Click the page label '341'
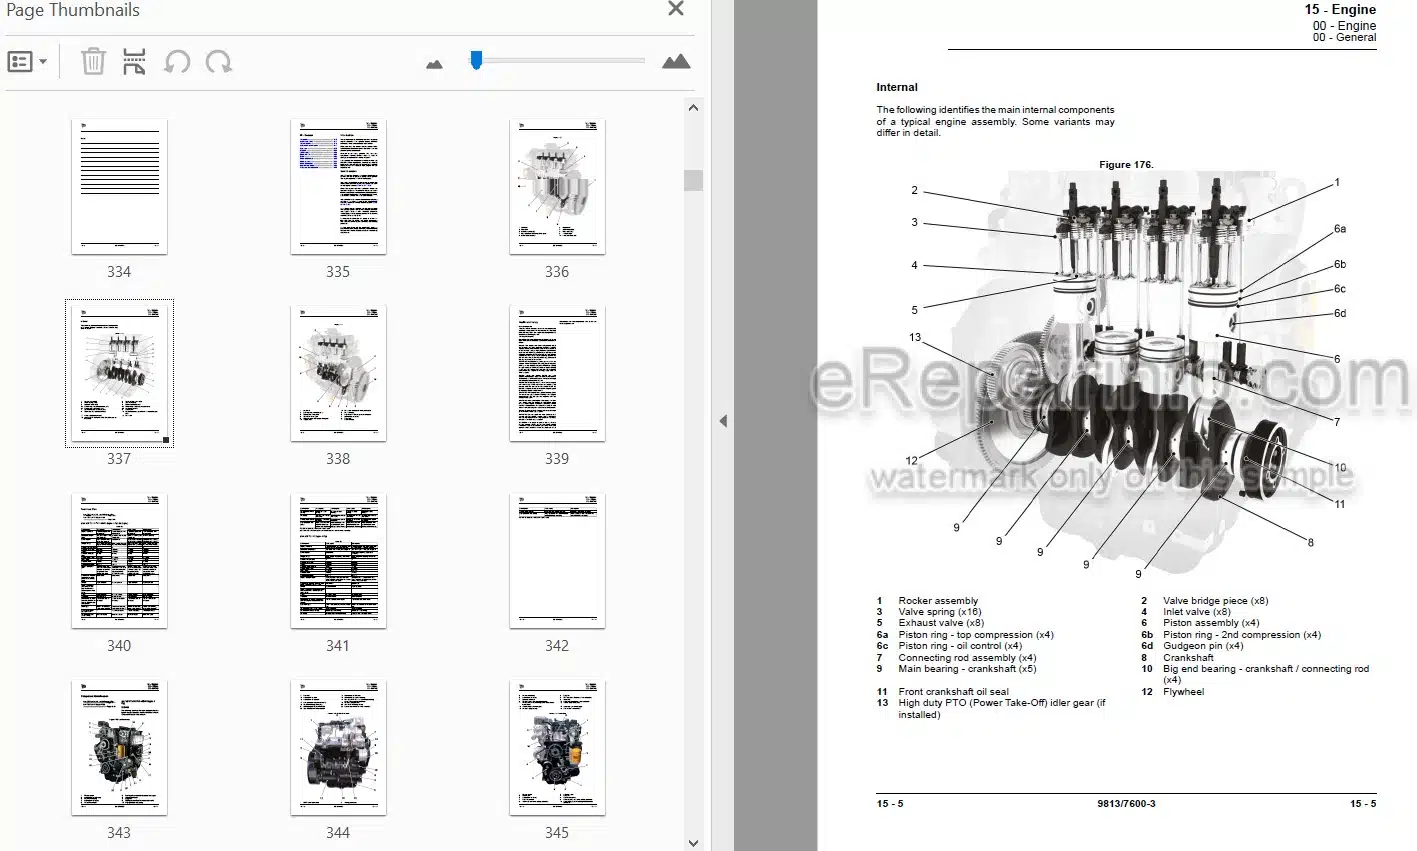The height and width of the screenshot is (851, 1417). click(x=338, y=645)
